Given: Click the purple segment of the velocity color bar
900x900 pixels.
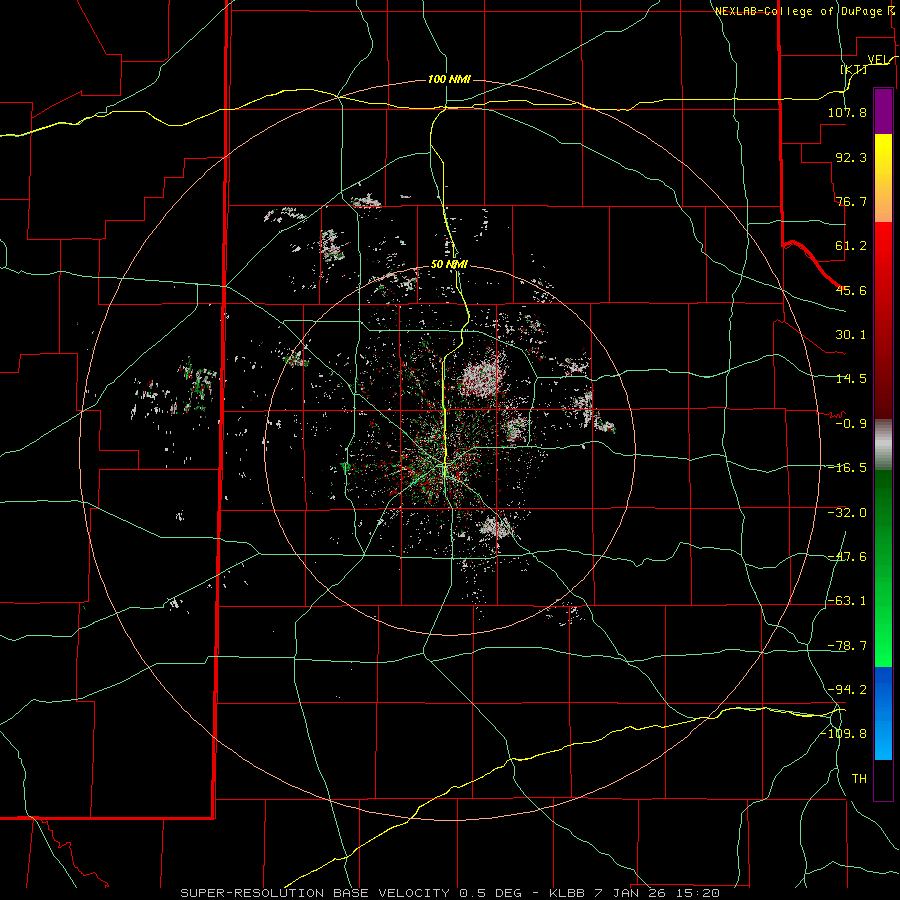Looking at the screenshot, I should click(883, 111).
